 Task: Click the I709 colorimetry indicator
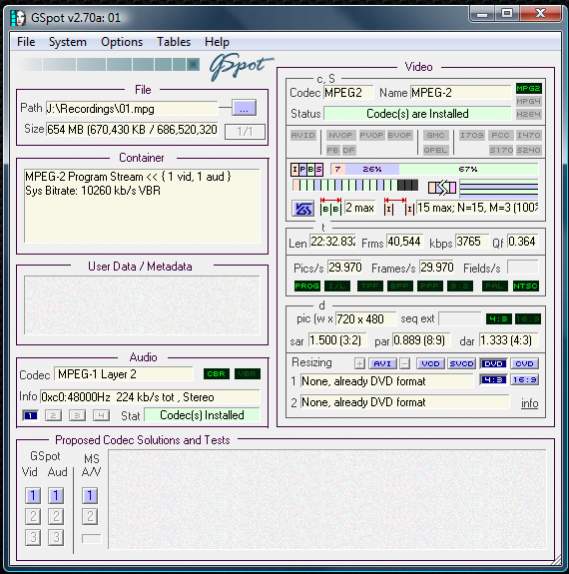click(x=472, y=135)
